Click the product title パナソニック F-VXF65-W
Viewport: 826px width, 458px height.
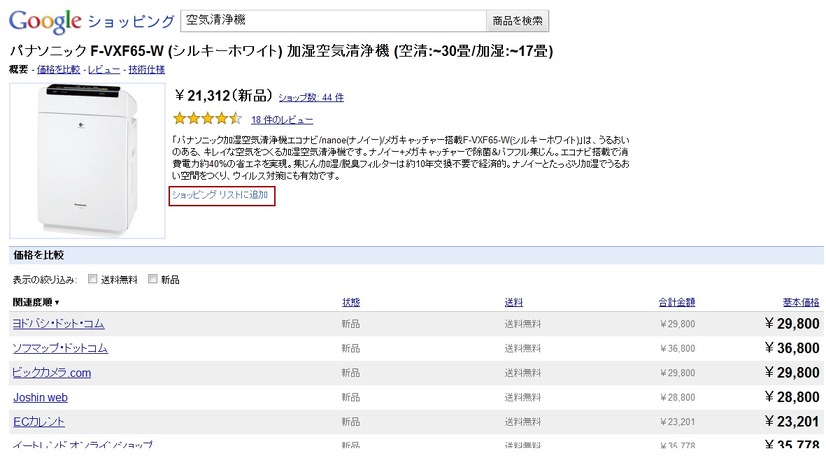[x=281, y=51]
